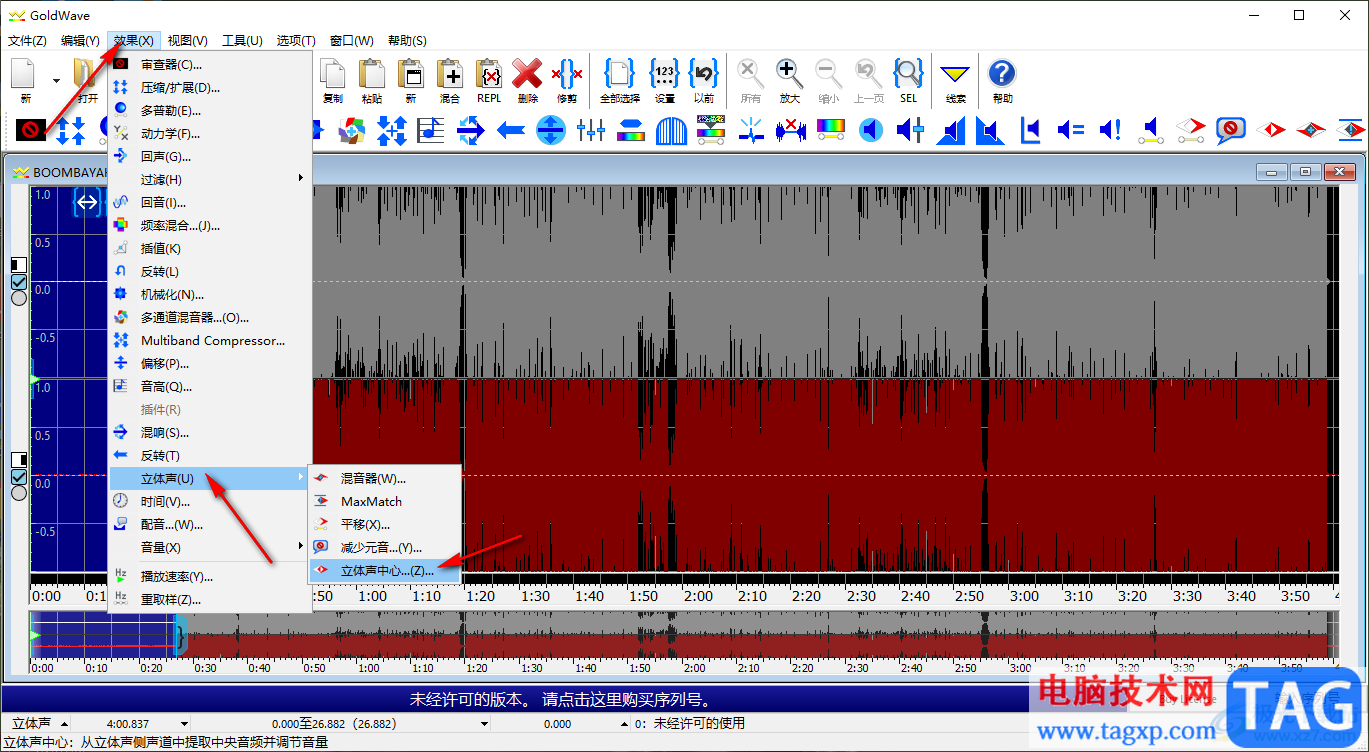Viewport: 1369px width, 752px height.
Task: Click the SEL zoom selection icon
Action: (x=907, y=75)
